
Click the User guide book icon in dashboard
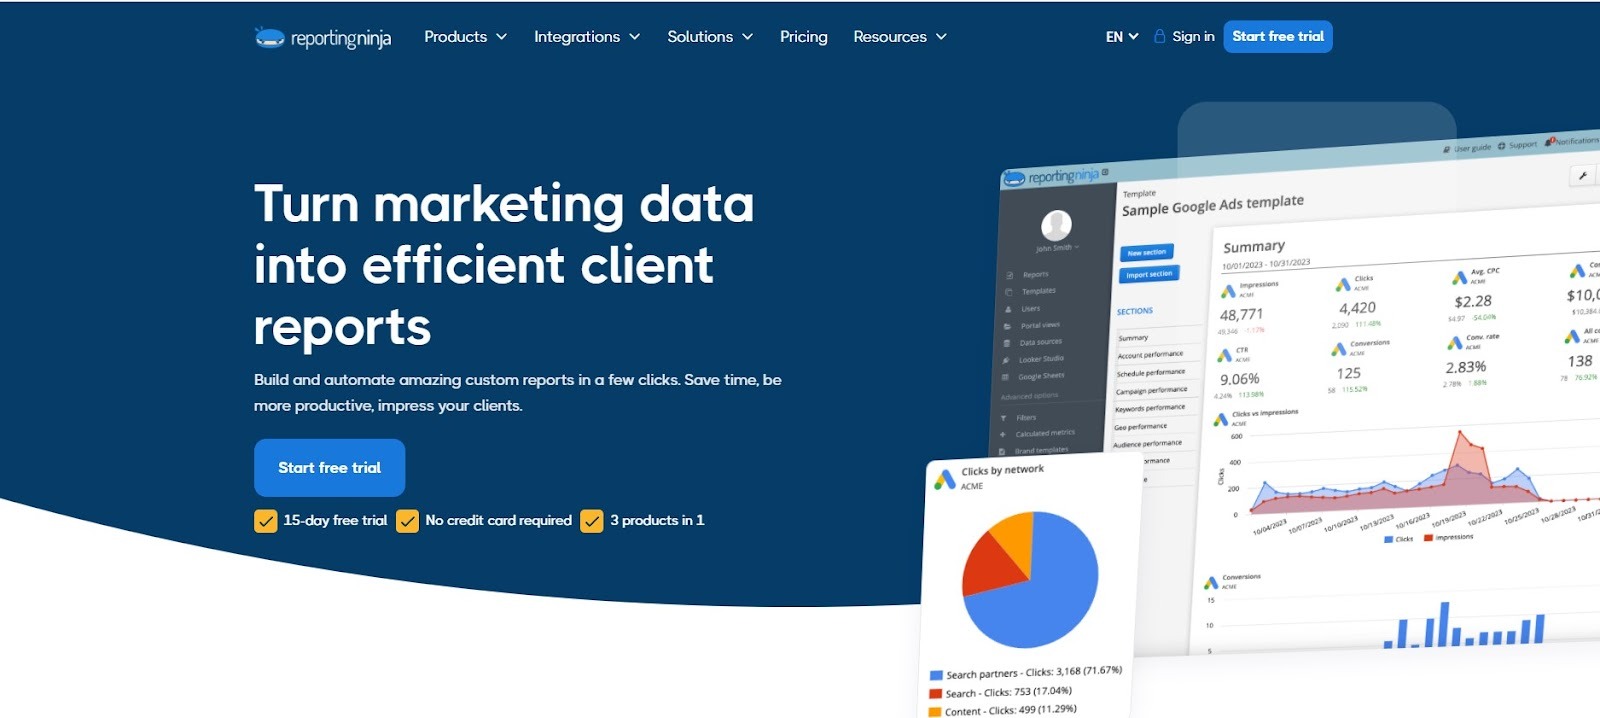click(1446, 149)
